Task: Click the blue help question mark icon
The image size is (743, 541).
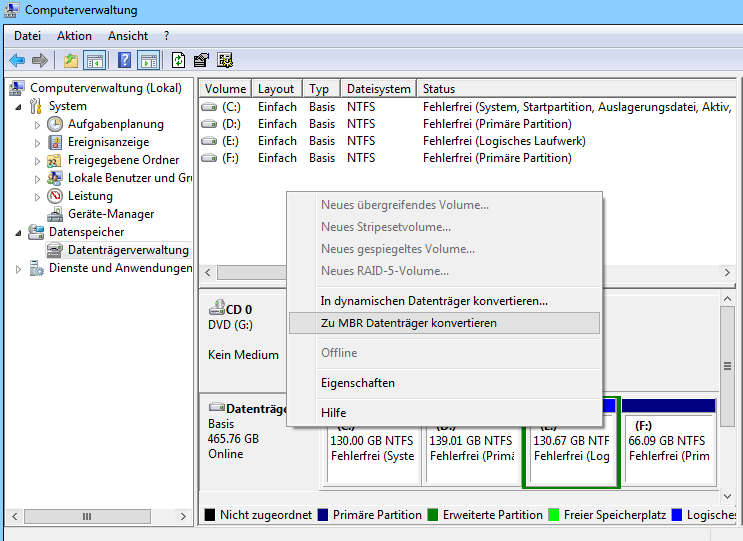Action: (124, 60)
